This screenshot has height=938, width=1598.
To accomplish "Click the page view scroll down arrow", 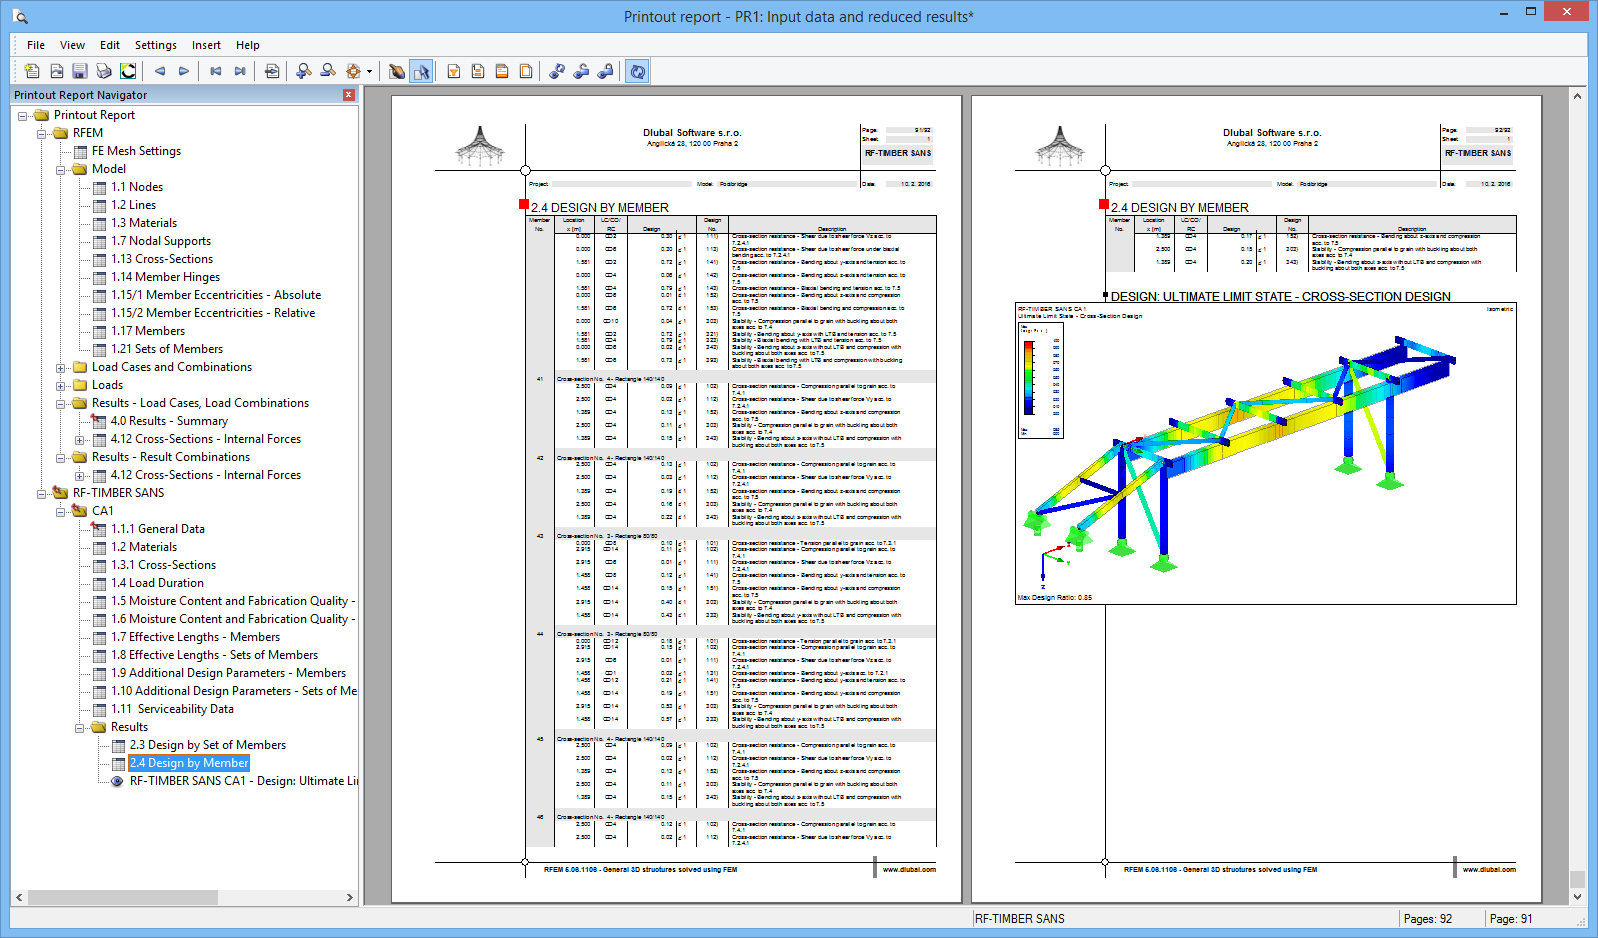I will coord(1577,897).
